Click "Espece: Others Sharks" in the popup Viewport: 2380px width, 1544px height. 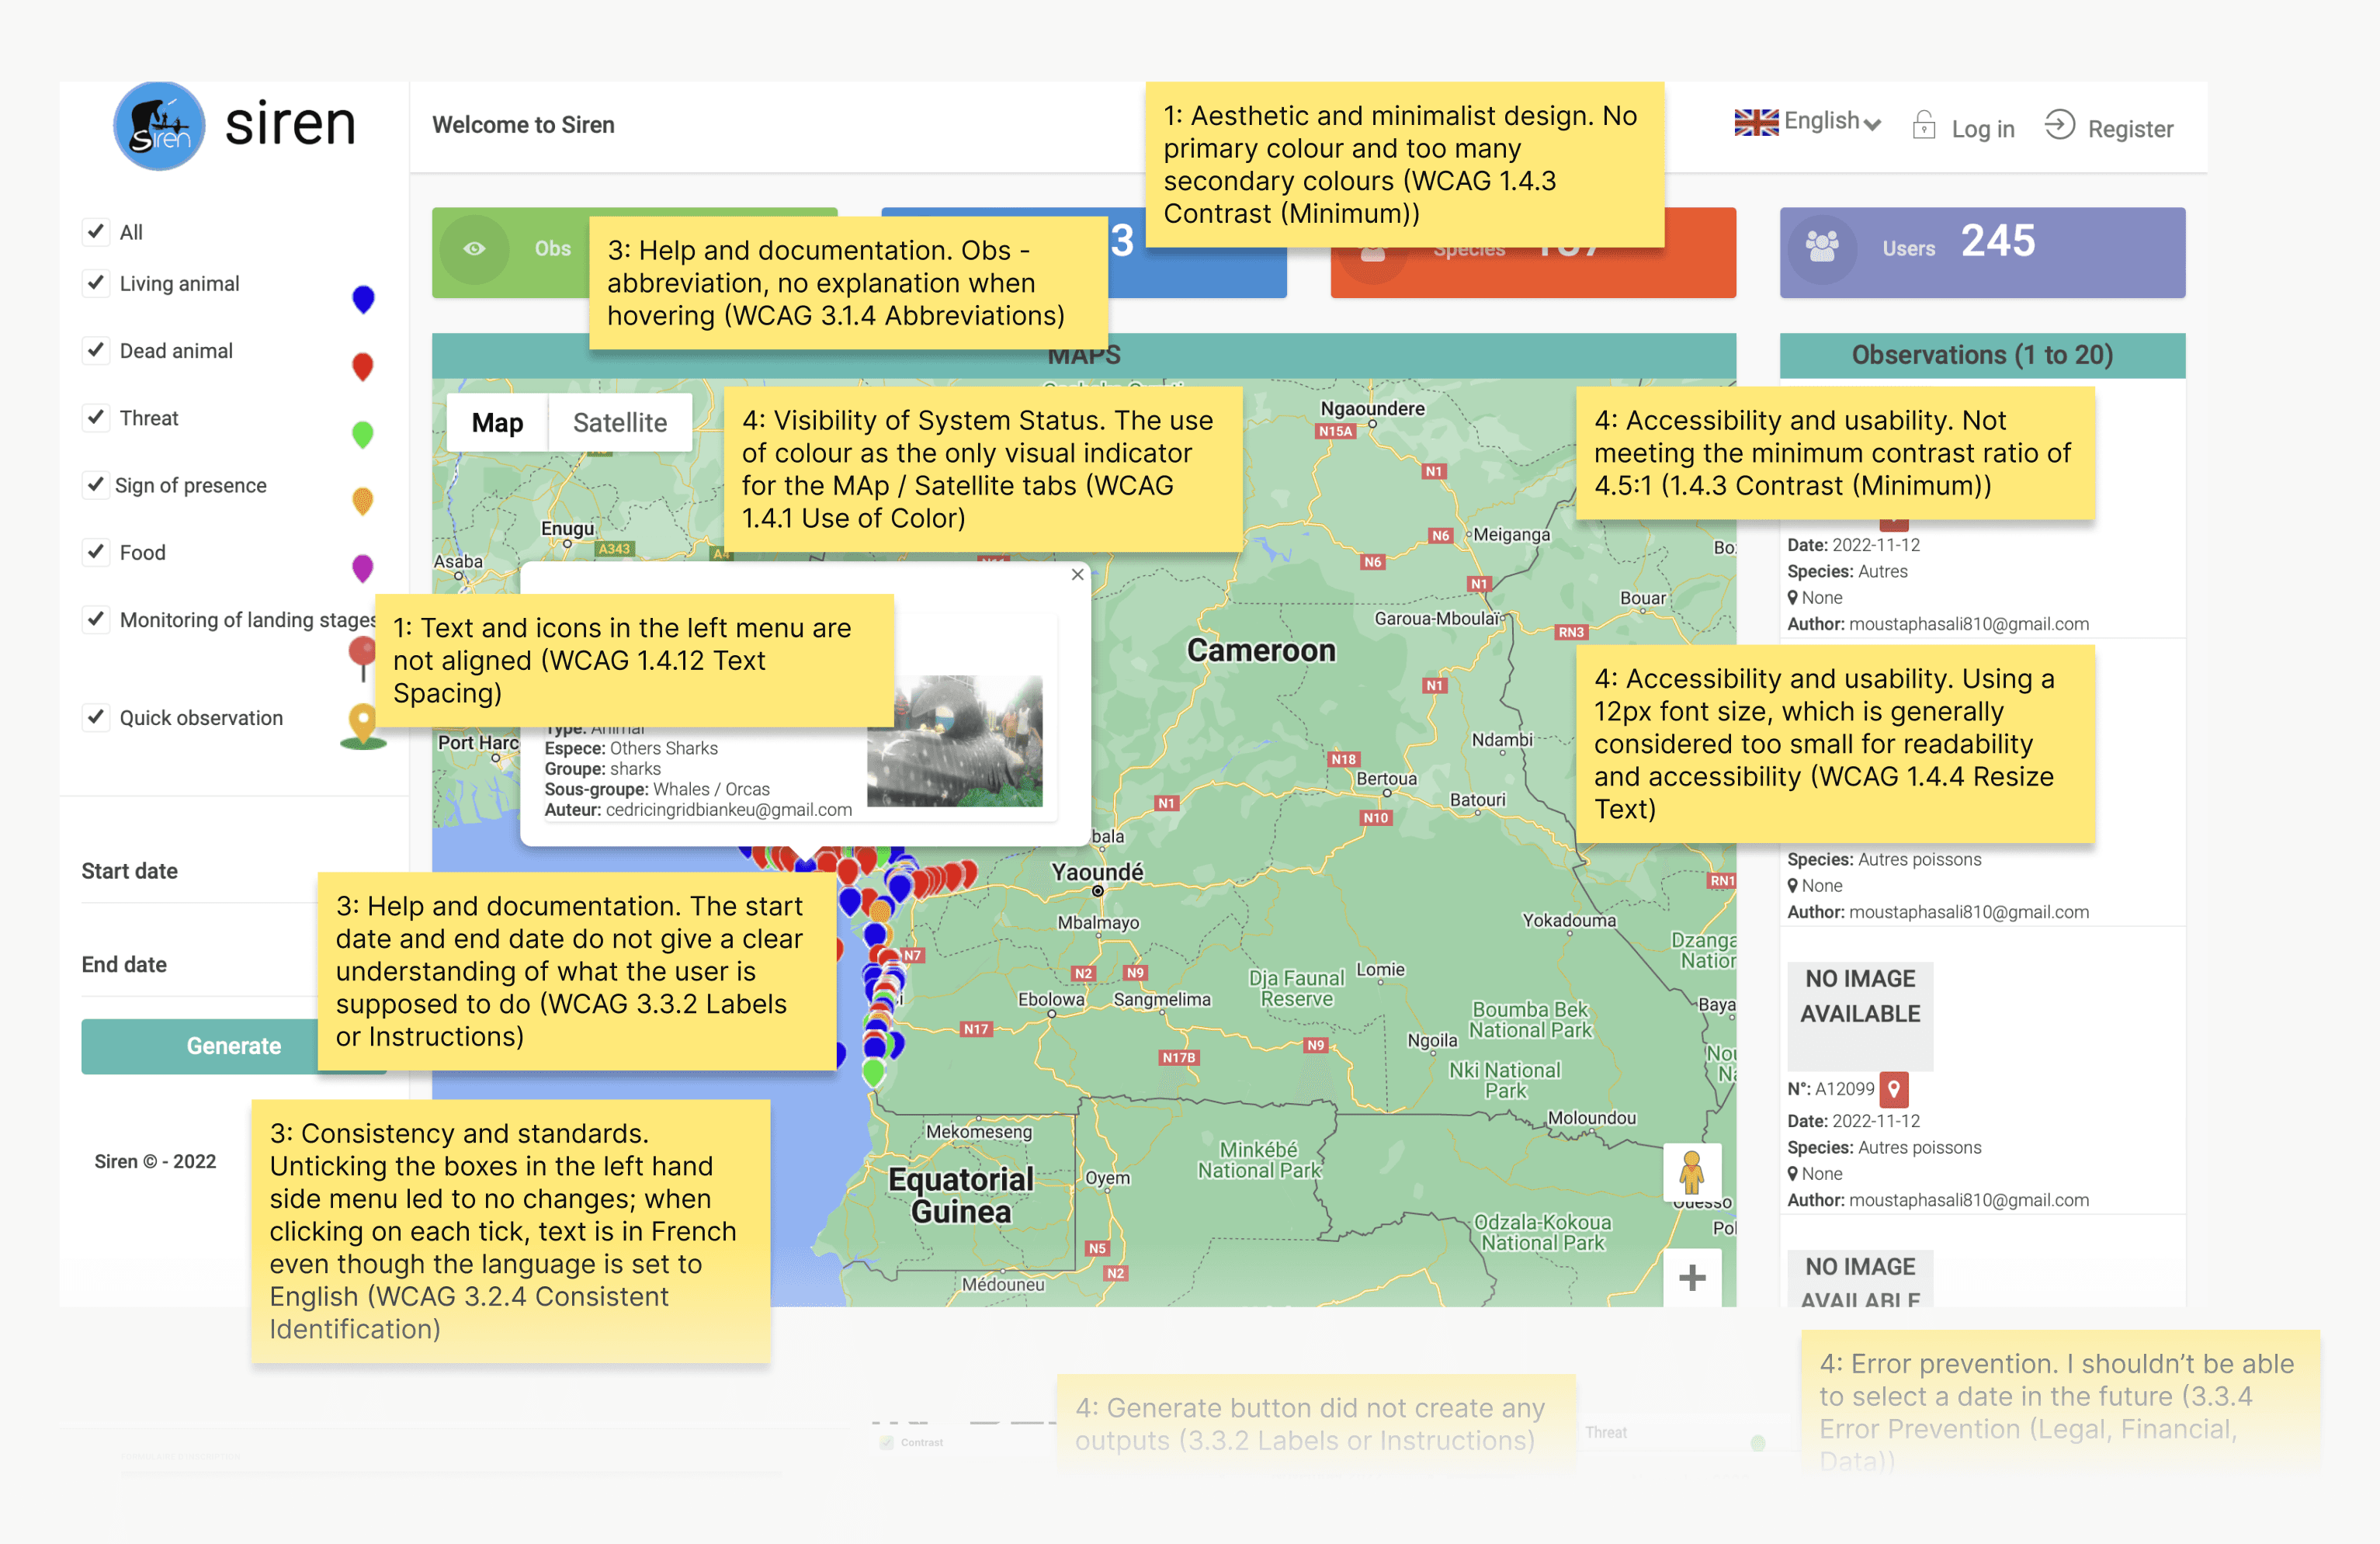point(631,748)
